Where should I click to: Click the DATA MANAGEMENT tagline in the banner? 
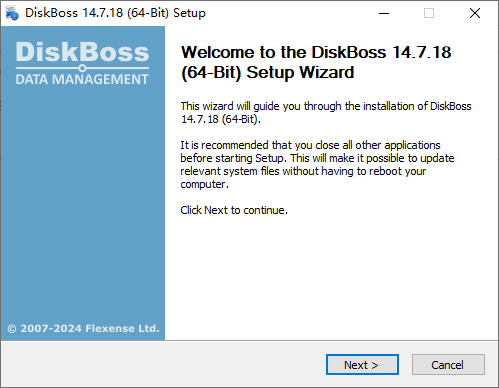click(82, 79)
